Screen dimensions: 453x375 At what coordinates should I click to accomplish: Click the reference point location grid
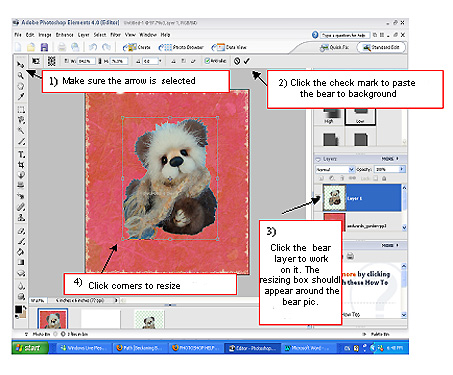coord(51,61)
